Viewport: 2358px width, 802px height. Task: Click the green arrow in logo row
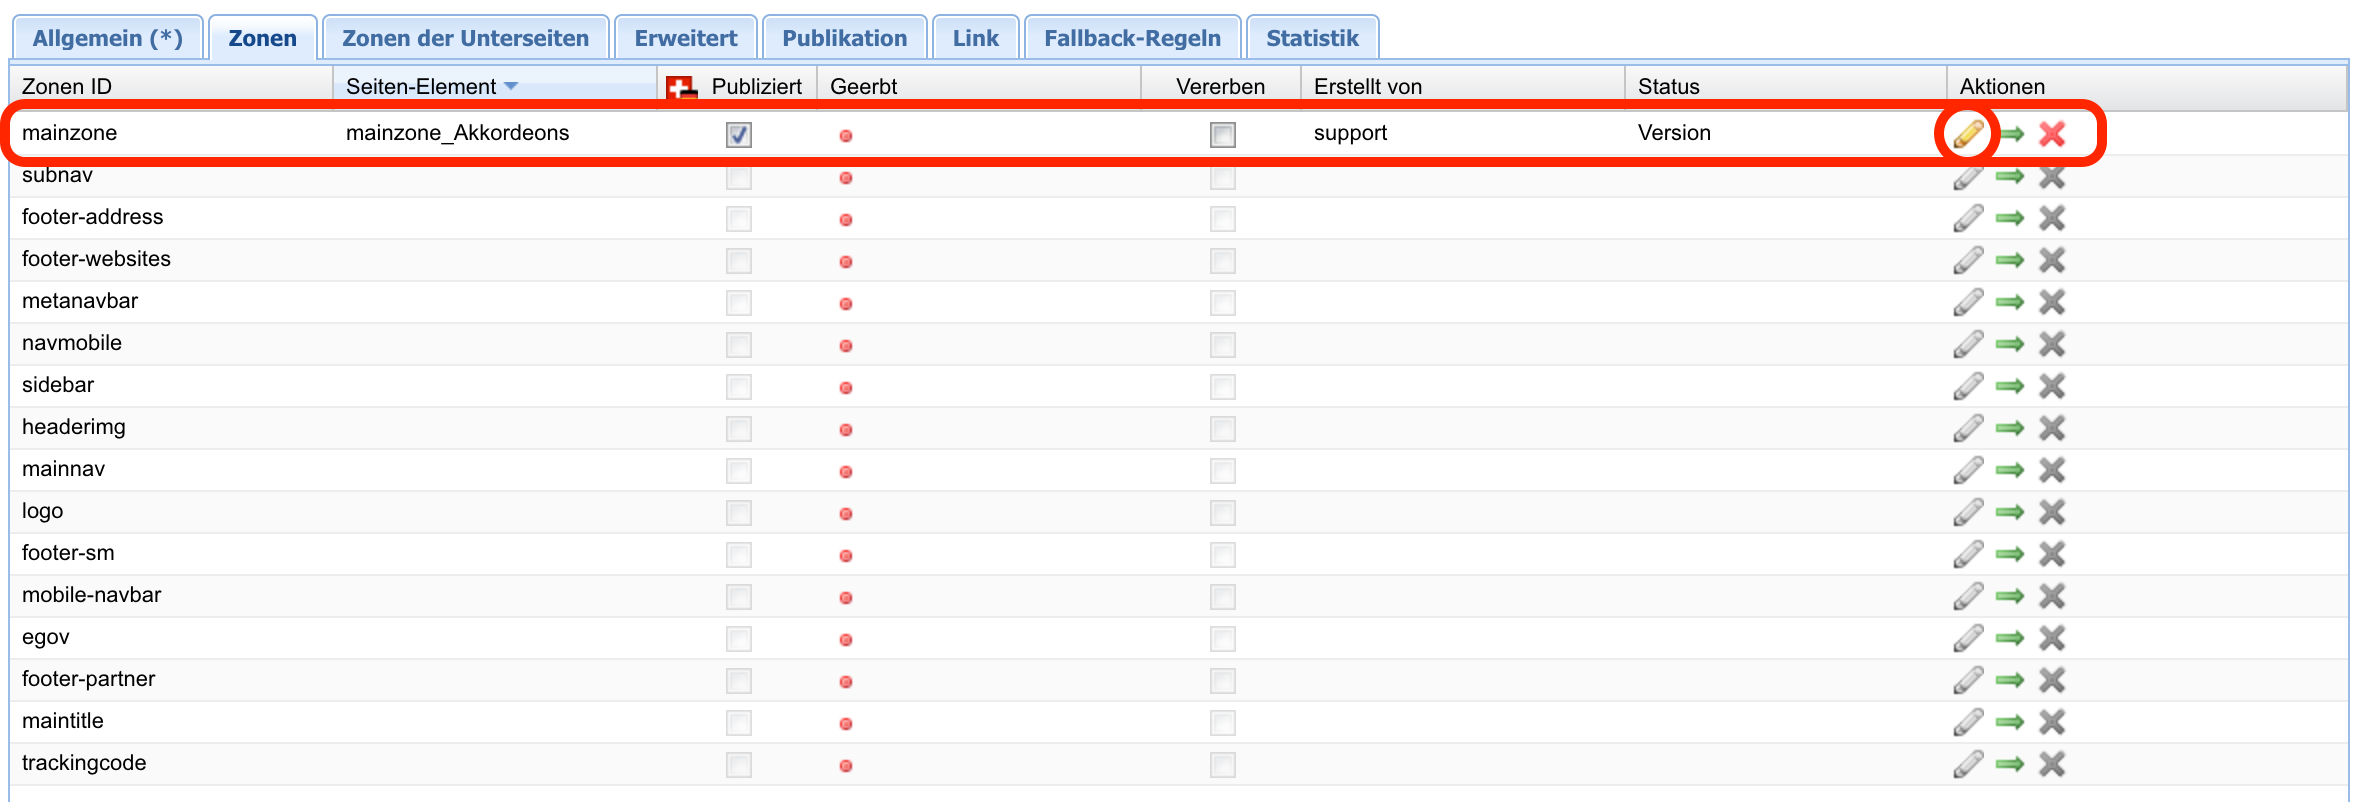click(x=2010, y=512)
